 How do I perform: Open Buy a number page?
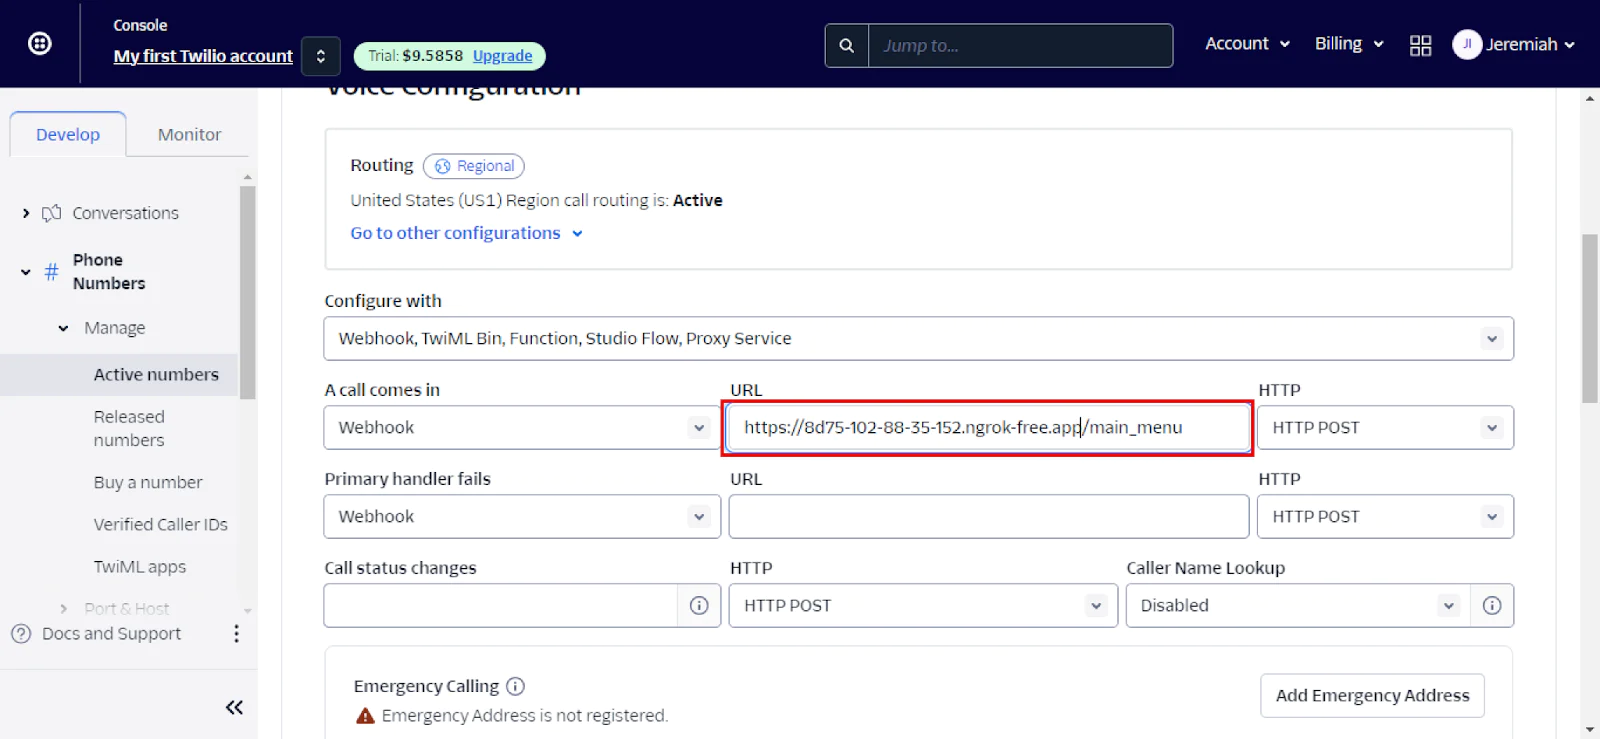[x=148, y=482]
